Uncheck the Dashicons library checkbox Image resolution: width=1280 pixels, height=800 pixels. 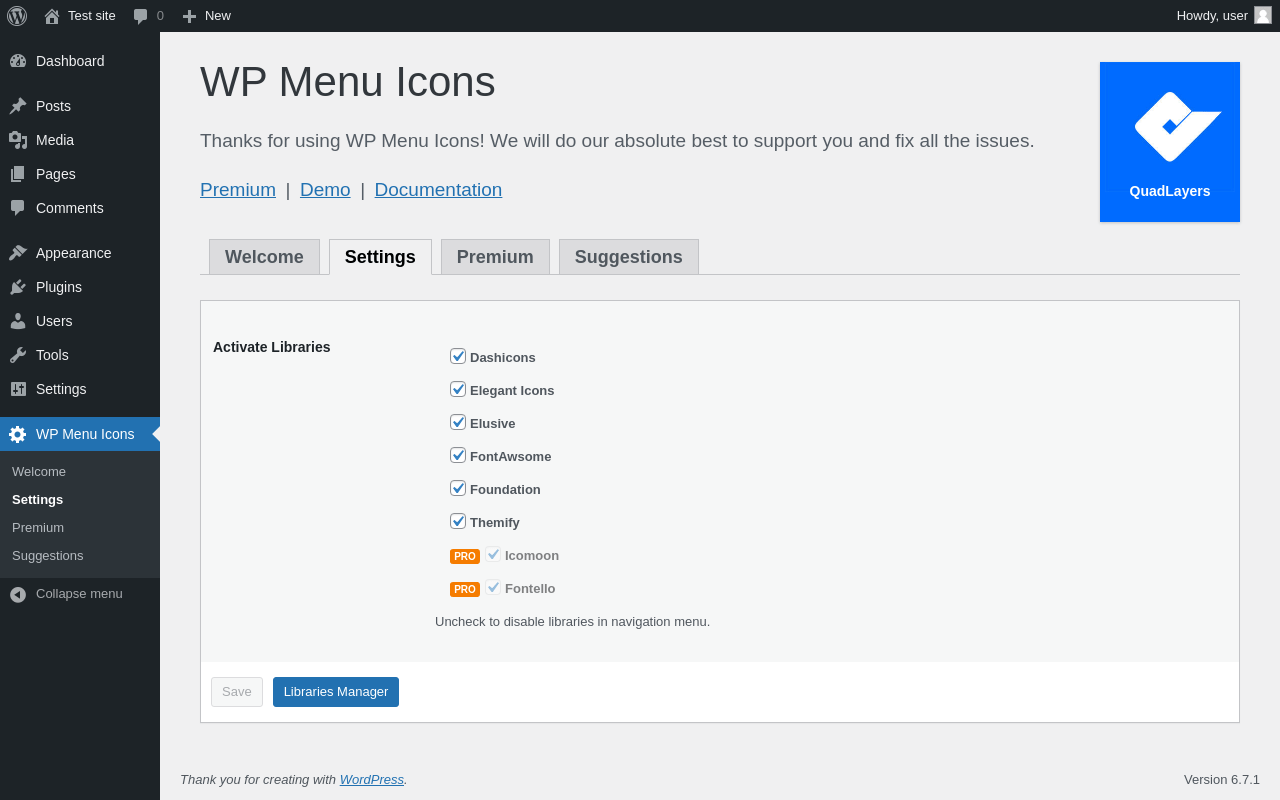(x=458, y=356)
